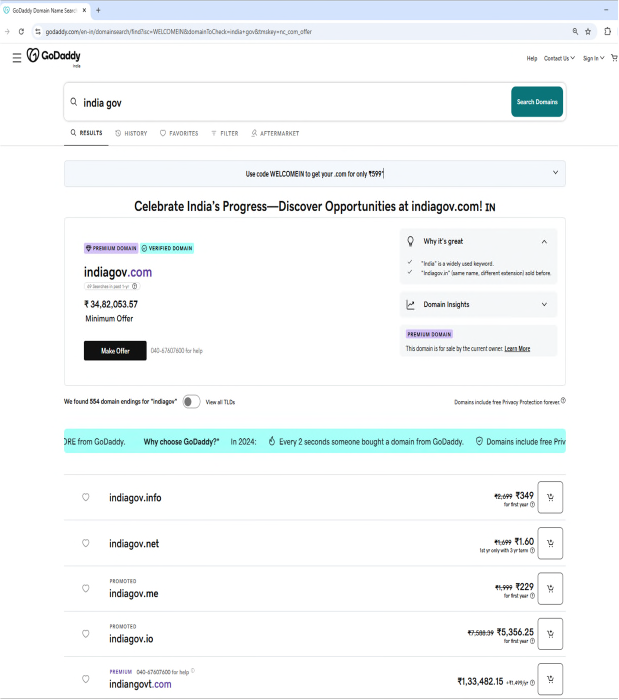Open the GoDaddy hamburger menu
Image resolution: width=619 pixels, height=700 pixels.
pyautogui.click(x=17, y=58)
